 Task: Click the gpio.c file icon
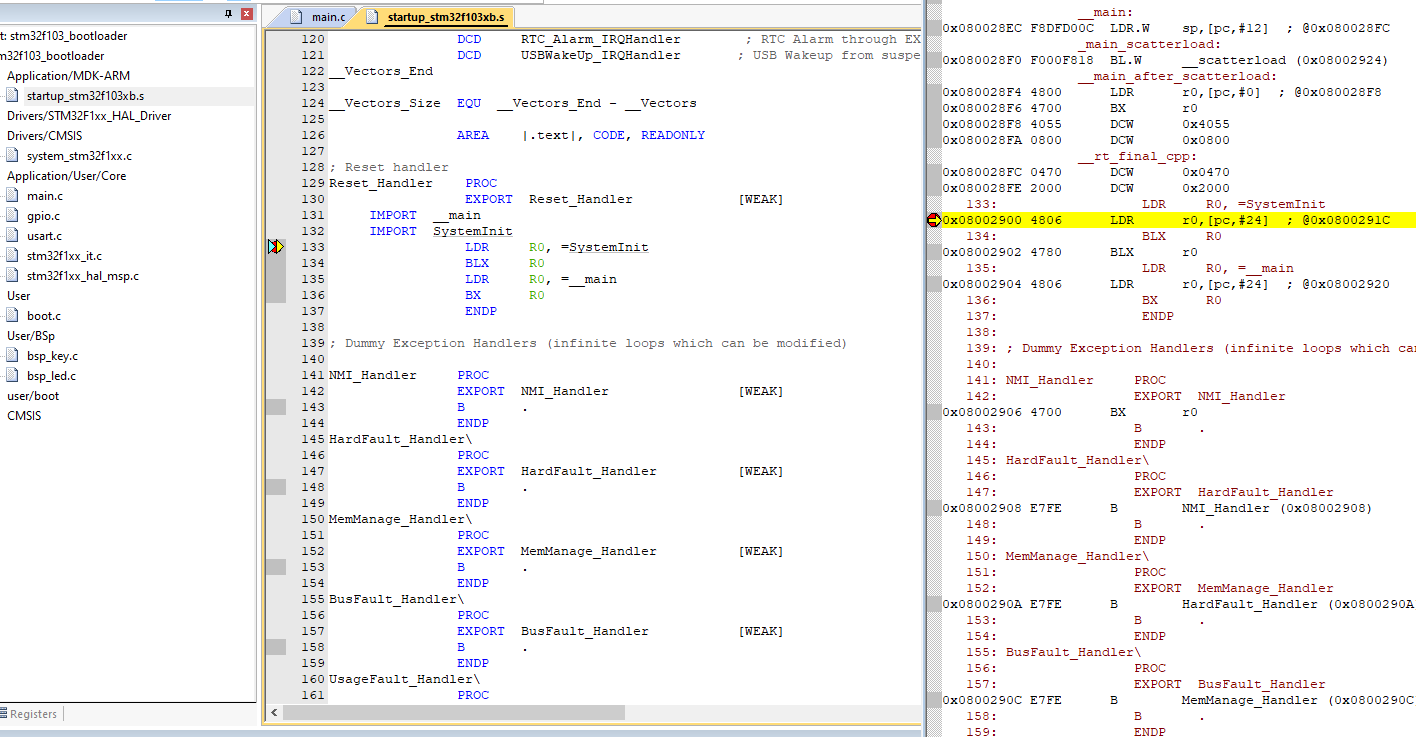click(10, 215)
